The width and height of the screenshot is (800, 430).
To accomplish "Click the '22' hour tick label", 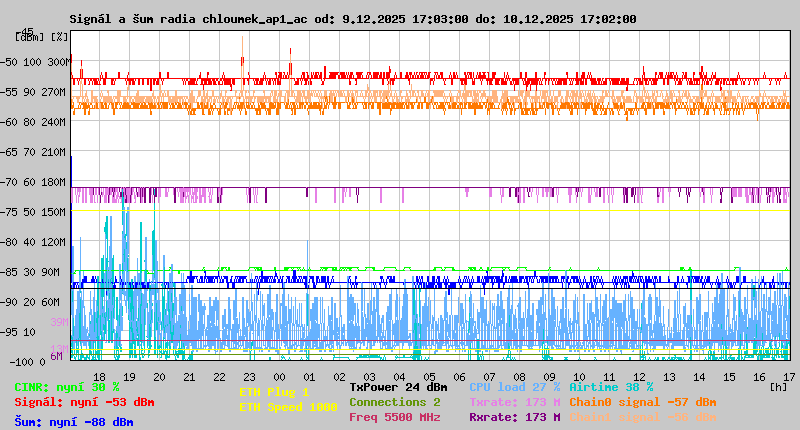I will [x=219, y=377].
